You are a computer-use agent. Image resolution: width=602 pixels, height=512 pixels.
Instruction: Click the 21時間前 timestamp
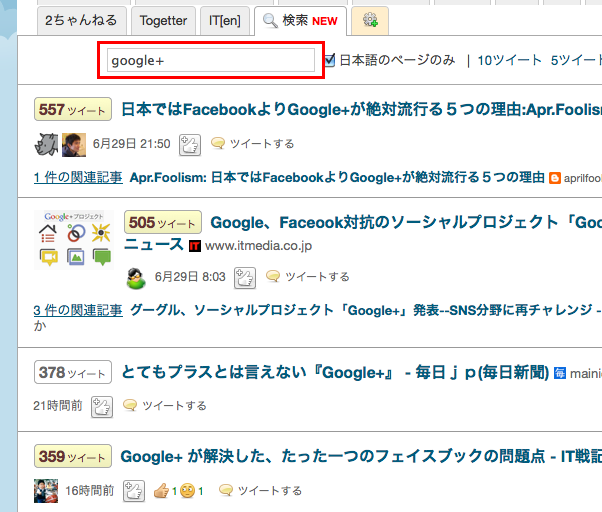coord(58,406)
